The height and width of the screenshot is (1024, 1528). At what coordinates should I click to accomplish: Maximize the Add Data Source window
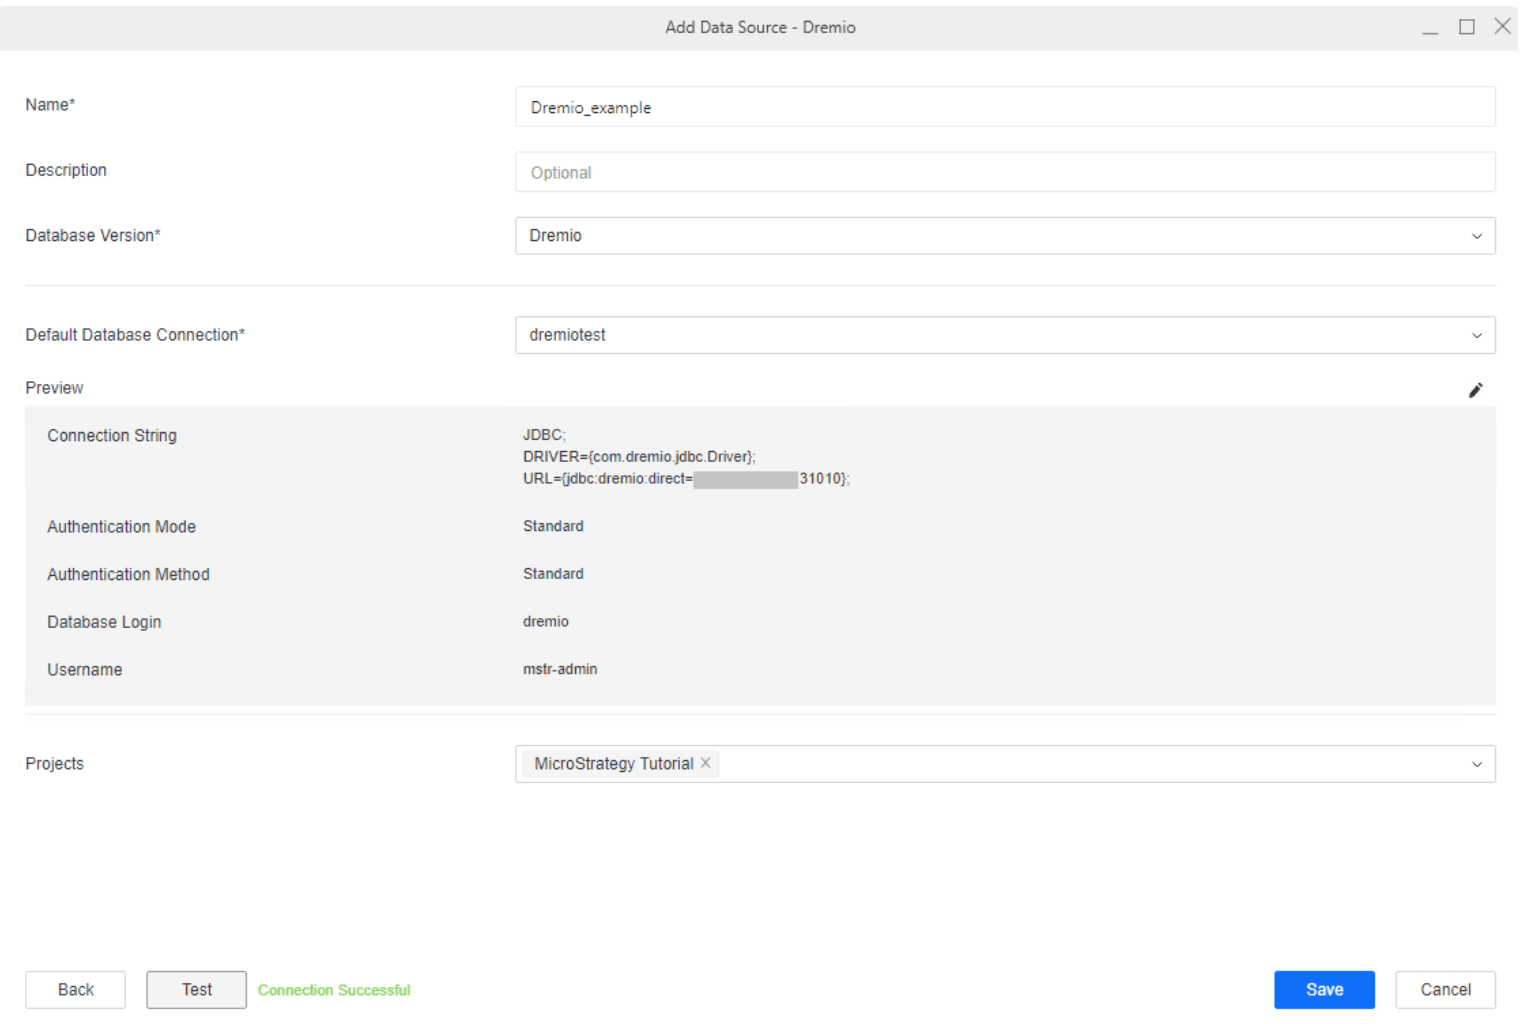click(1467, 27)
